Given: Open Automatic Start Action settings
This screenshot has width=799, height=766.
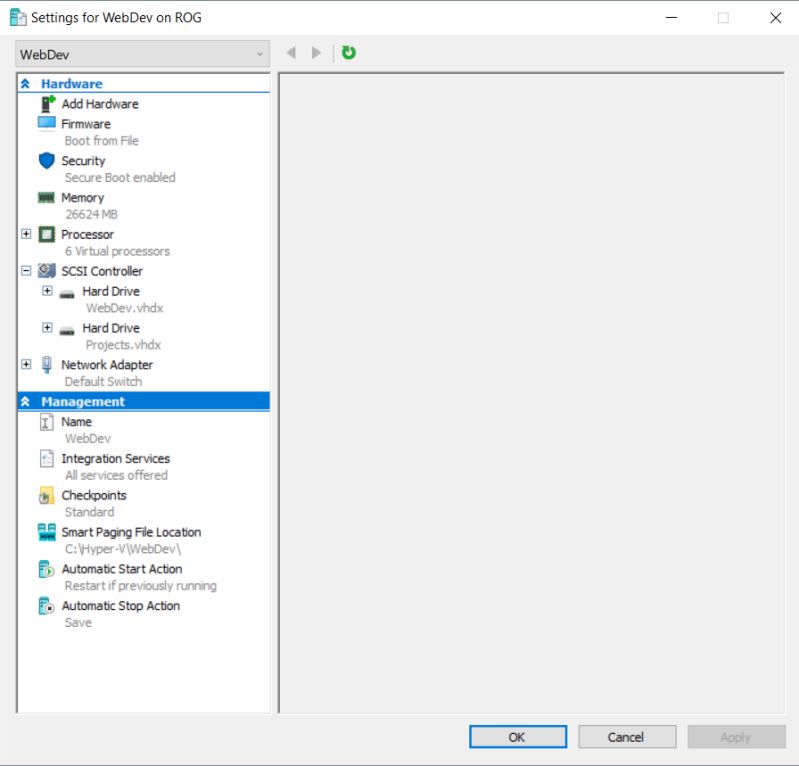Looking at the screenshot, I should (x=122, y=569).
